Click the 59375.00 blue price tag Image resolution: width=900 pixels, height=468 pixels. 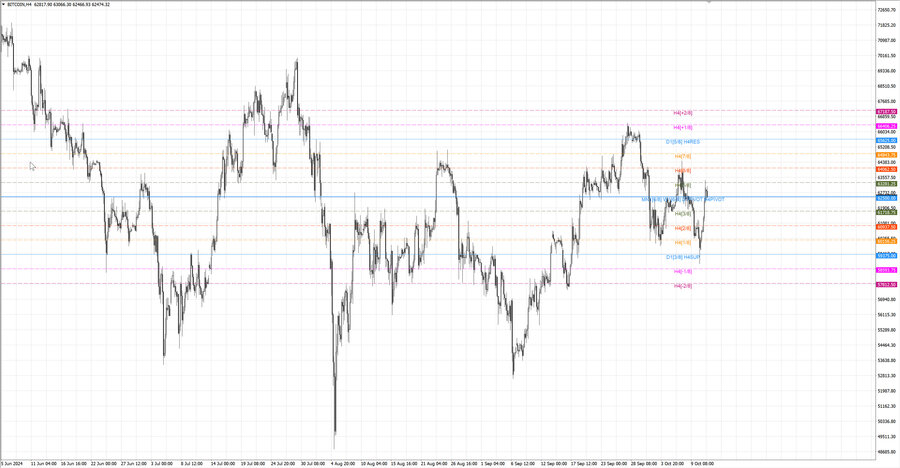click(x=887, y=256)
